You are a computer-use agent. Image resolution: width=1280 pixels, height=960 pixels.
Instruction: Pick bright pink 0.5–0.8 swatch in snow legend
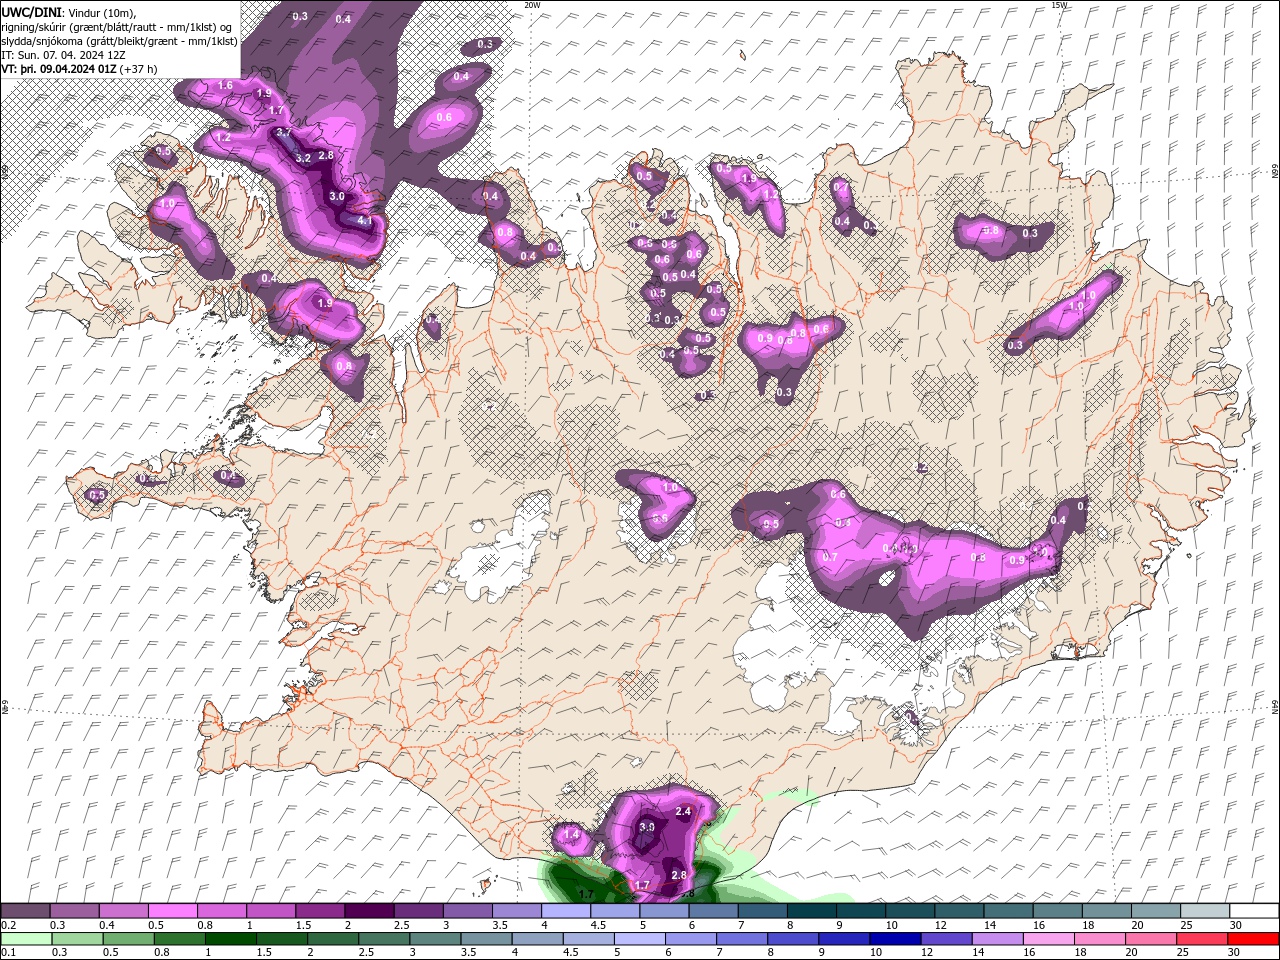pos(172,911)
